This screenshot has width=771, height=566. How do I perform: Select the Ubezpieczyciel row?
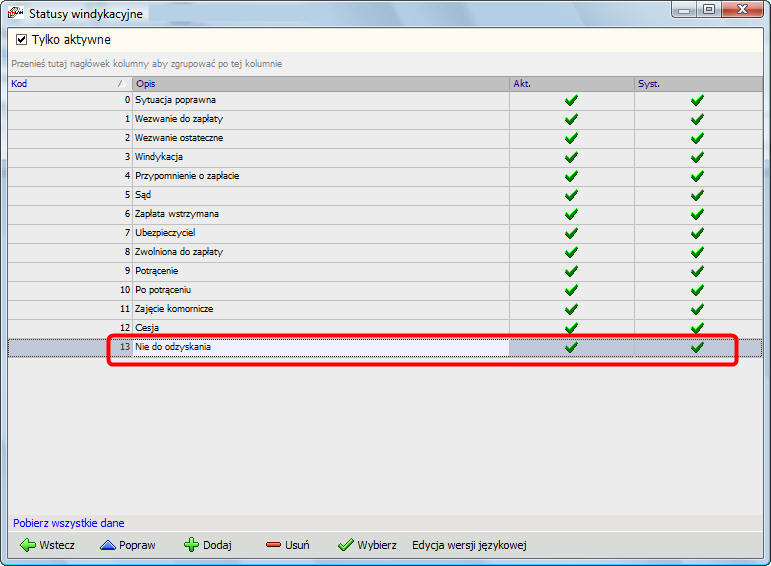(385, 233)
